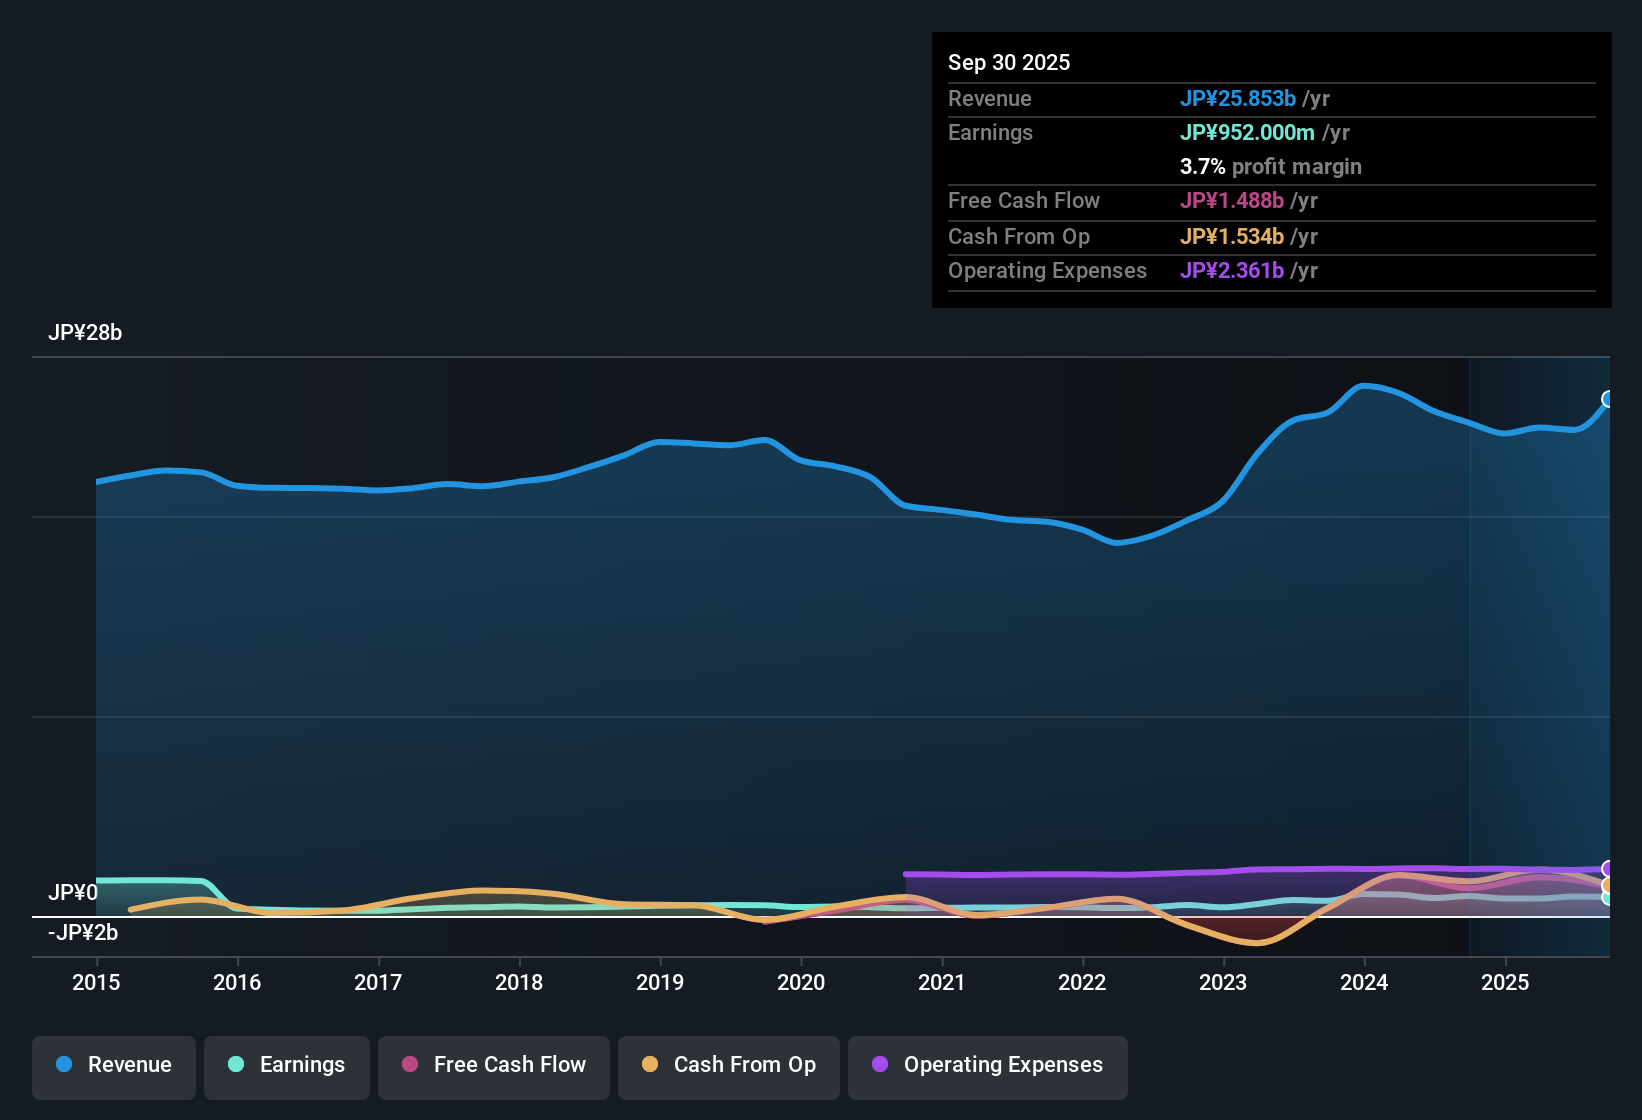
Task: Toggle Operating Expenses series visibility
Action: coord(987,1066)
